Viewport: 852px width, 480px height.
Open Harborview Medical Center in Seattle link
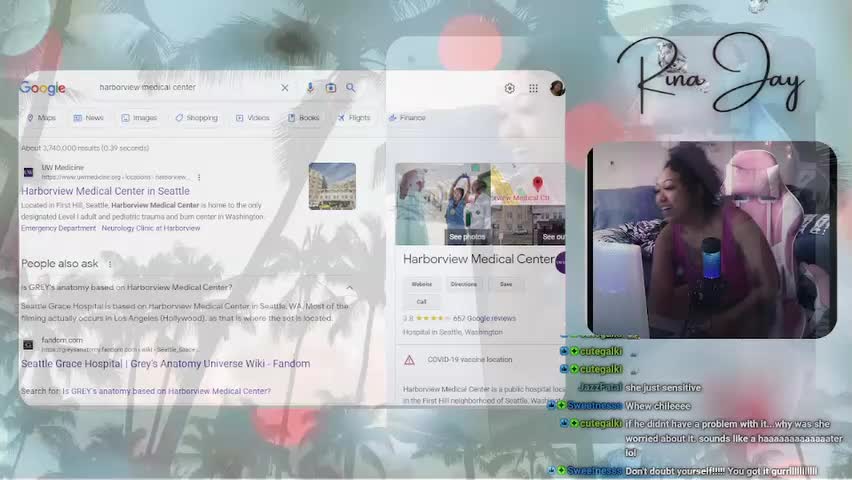[x=105, y=191]
